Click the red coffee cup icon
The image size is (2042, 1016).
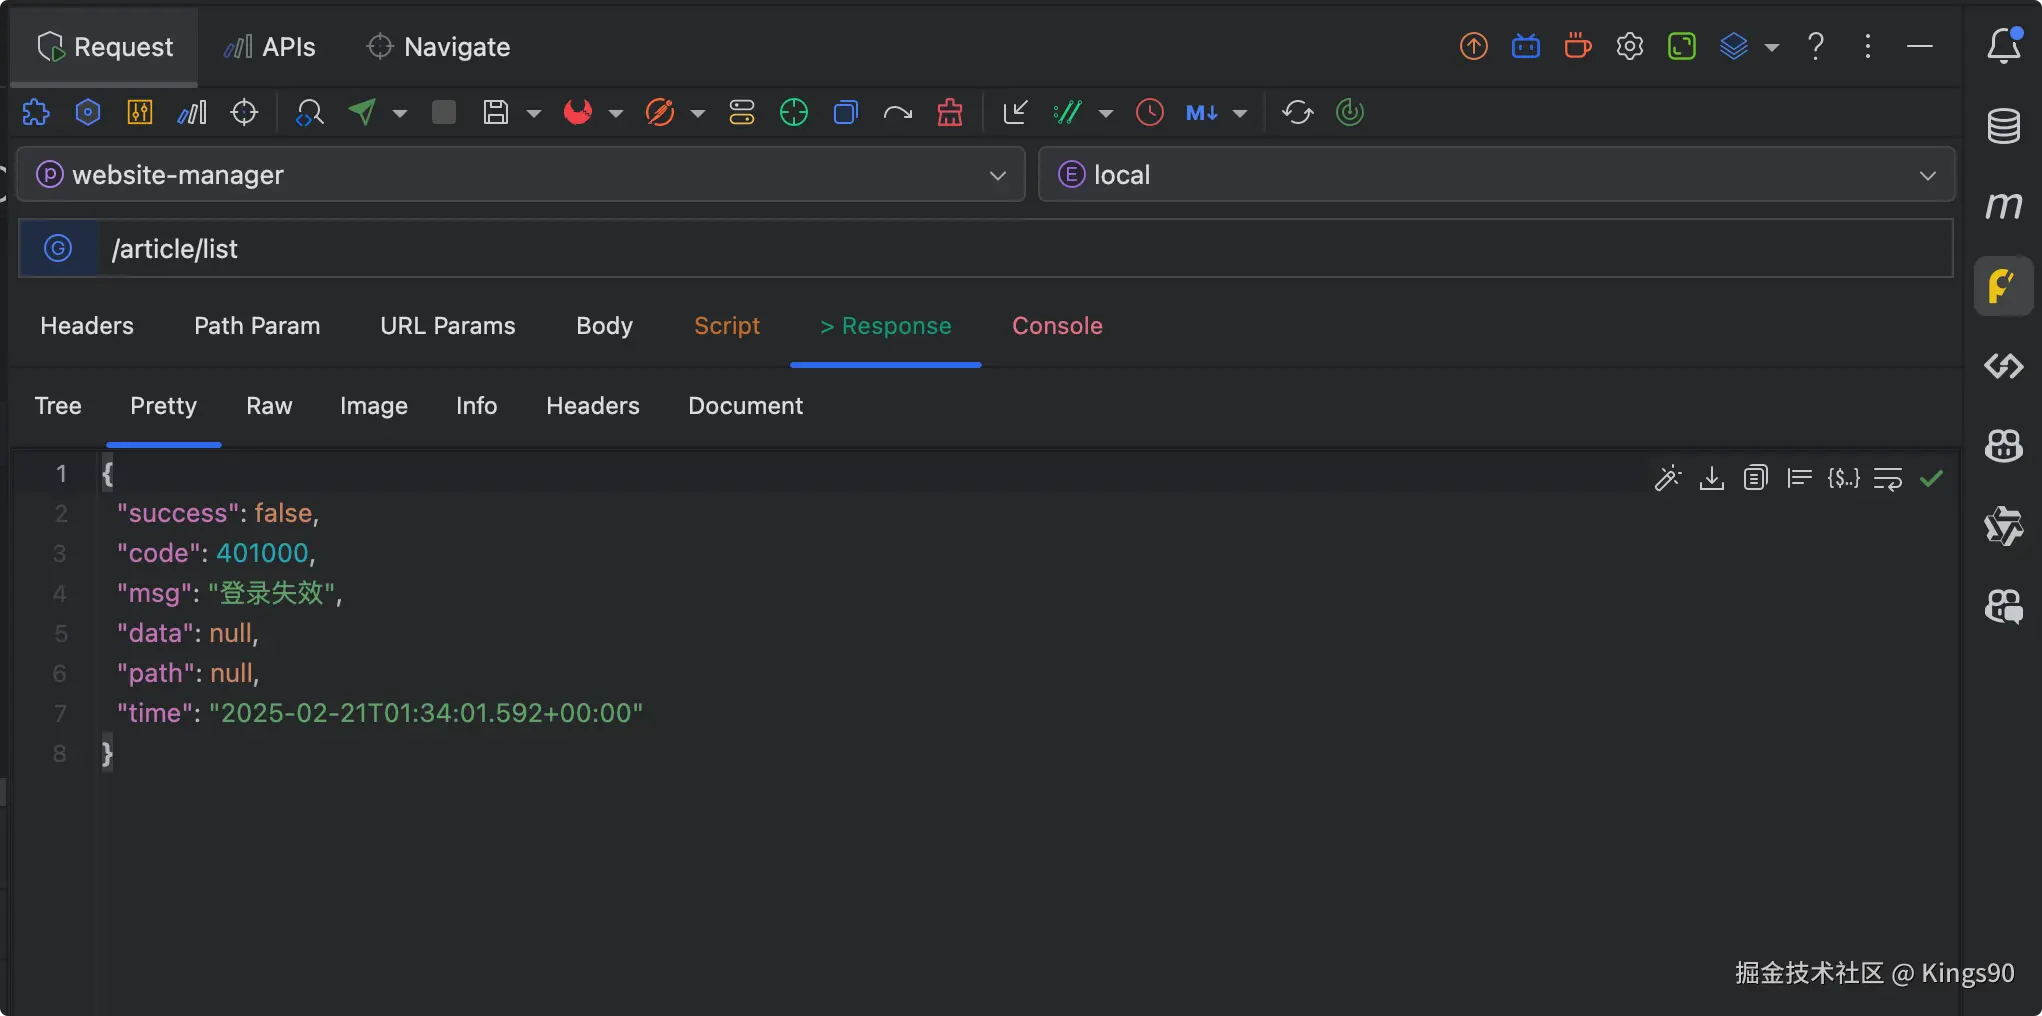pos(1578,46)
